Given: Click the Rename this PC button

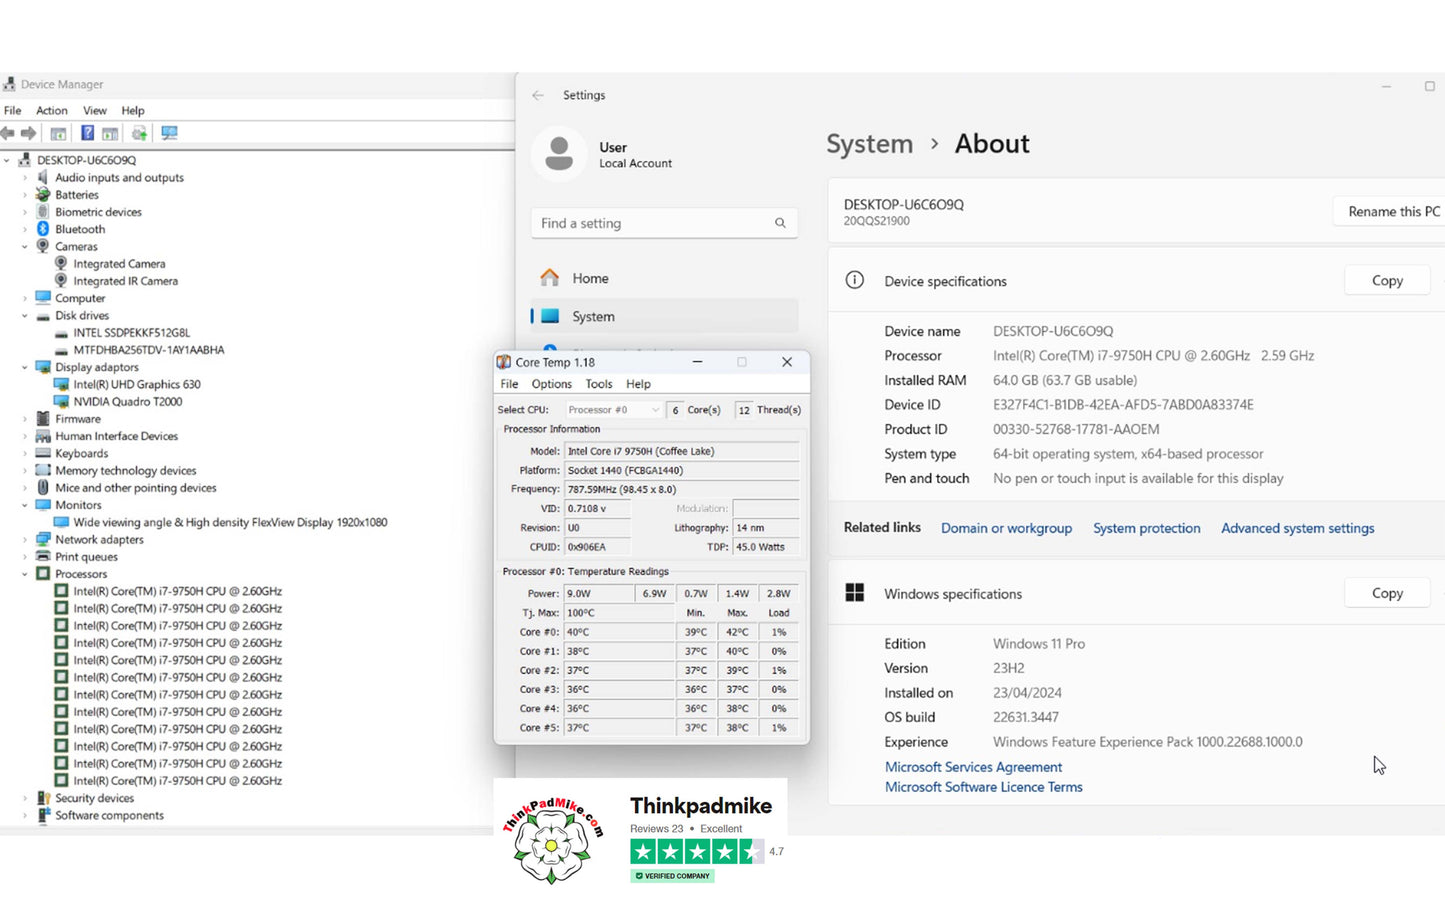Looking at the screenshot, I should click(1390, 211).
